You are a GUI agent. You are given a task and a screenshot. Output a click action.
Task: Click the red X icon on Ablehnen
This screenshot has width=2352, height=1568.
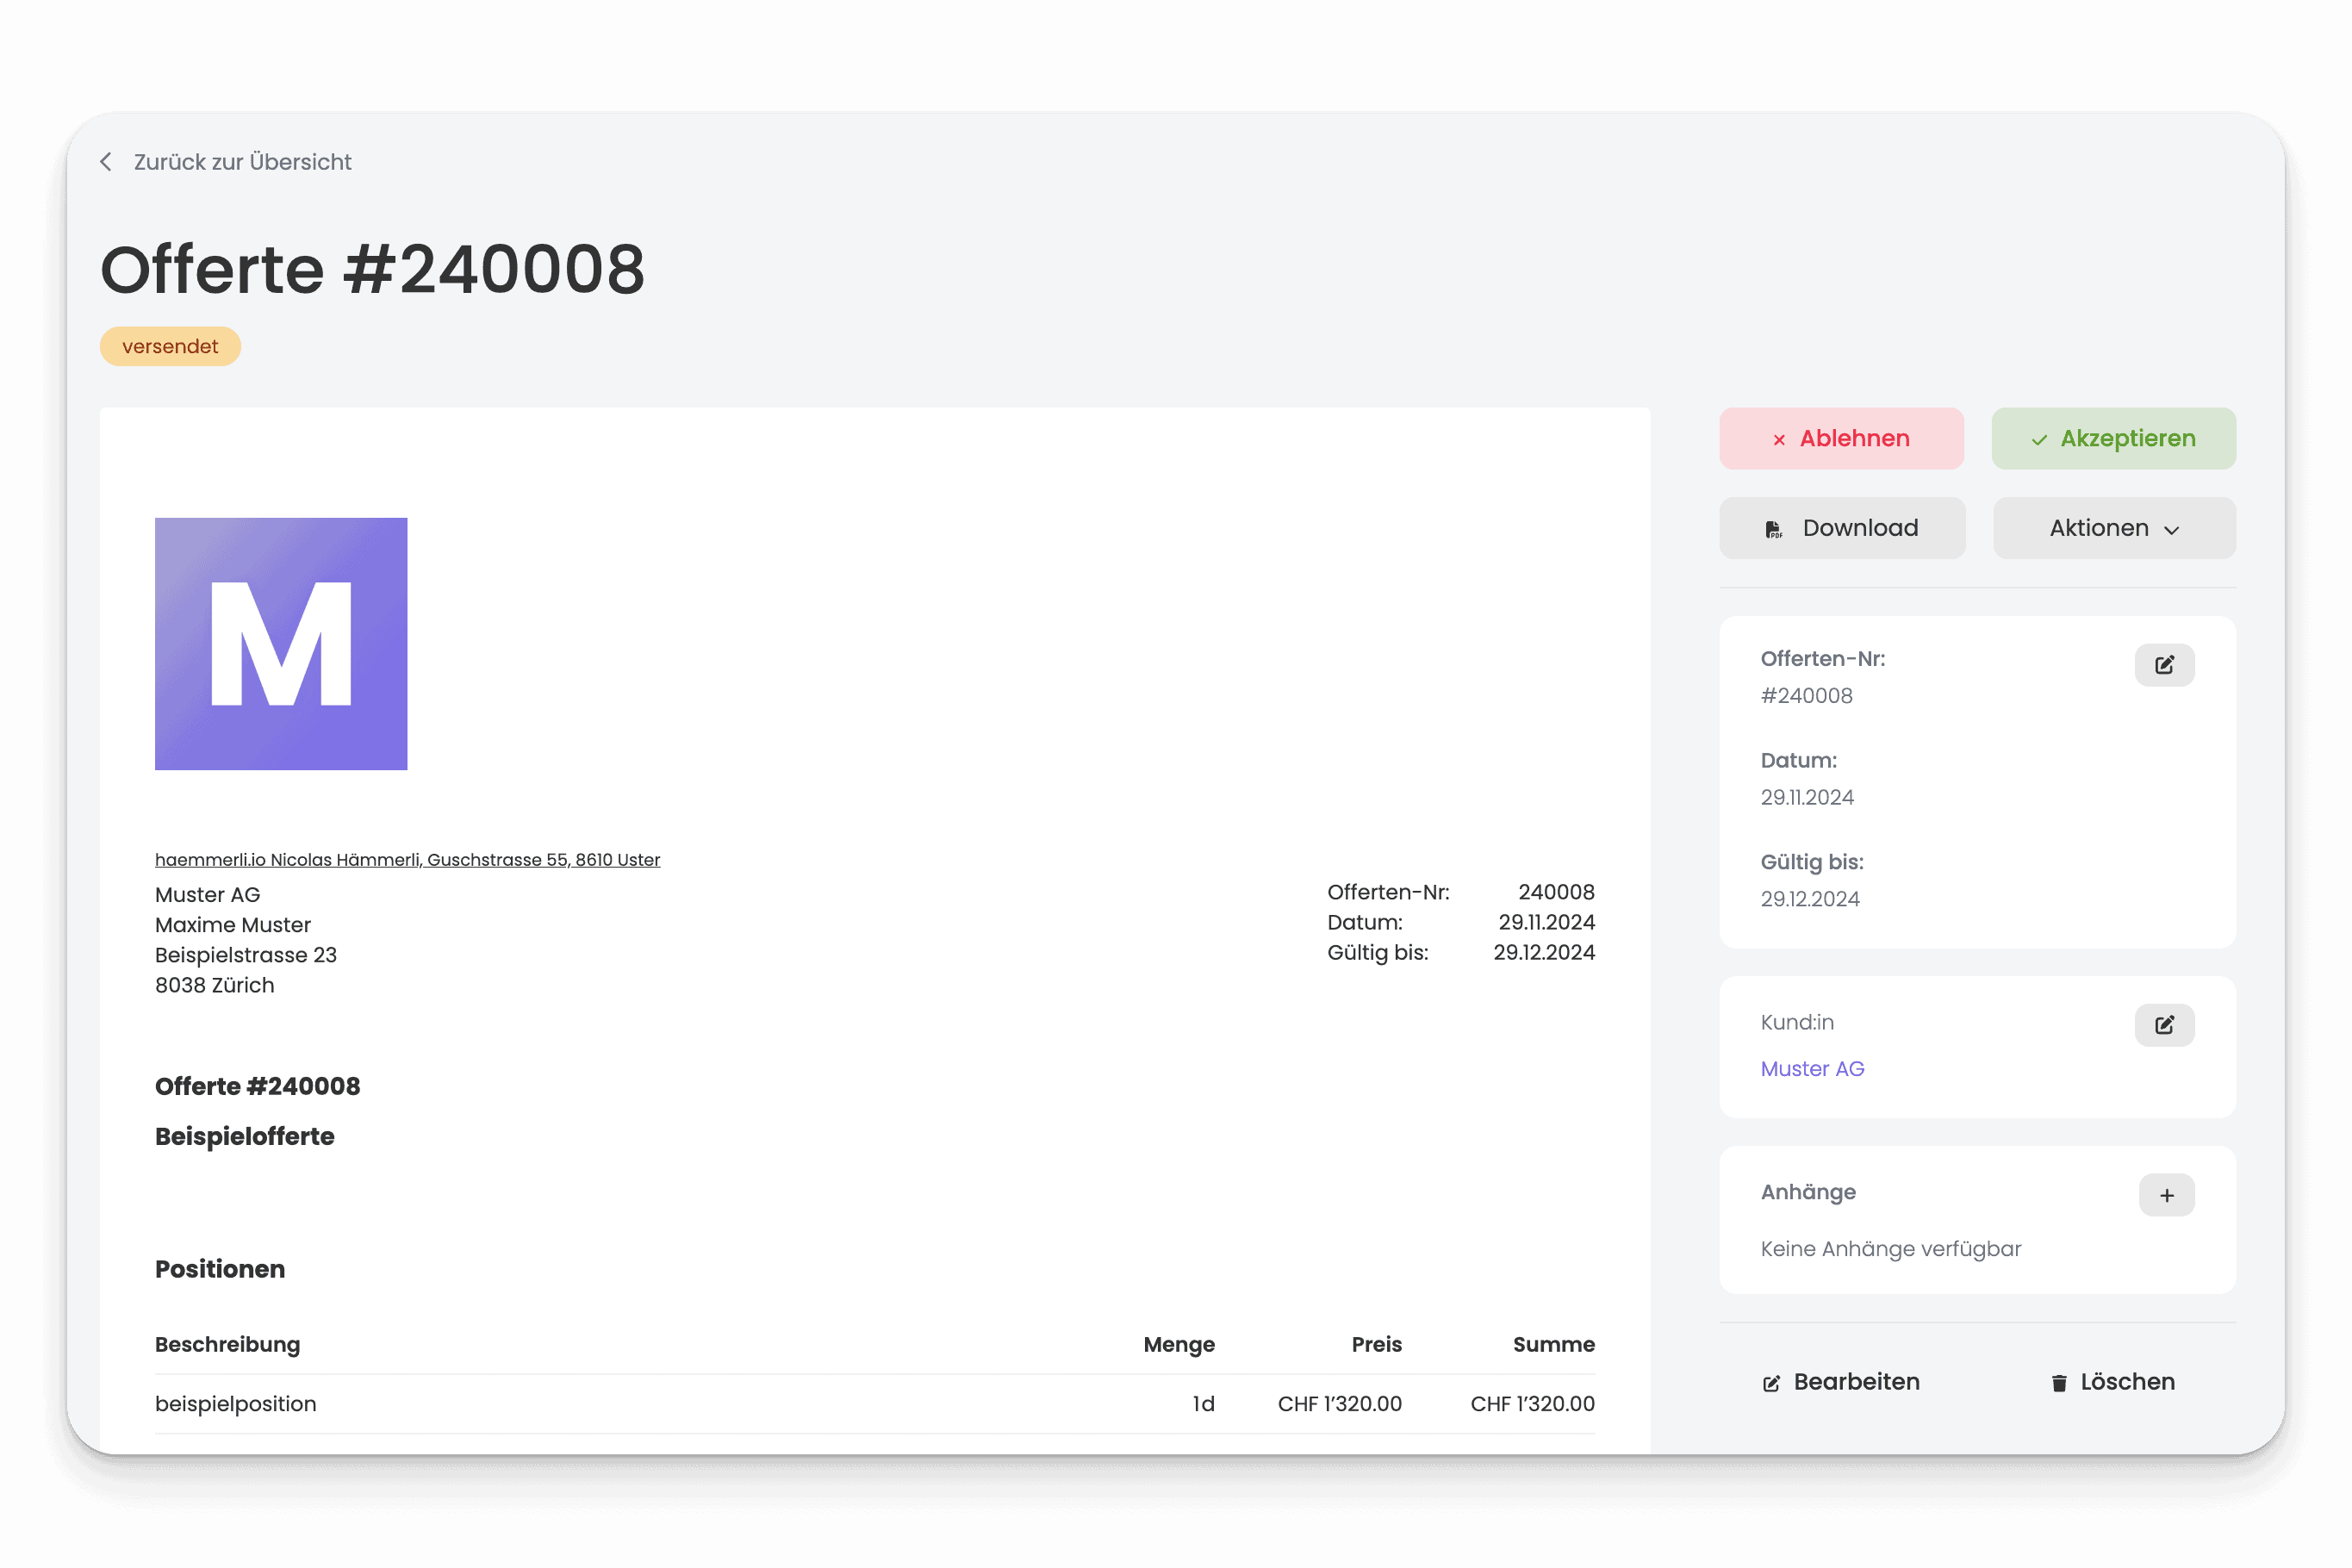coord(1779,440)
